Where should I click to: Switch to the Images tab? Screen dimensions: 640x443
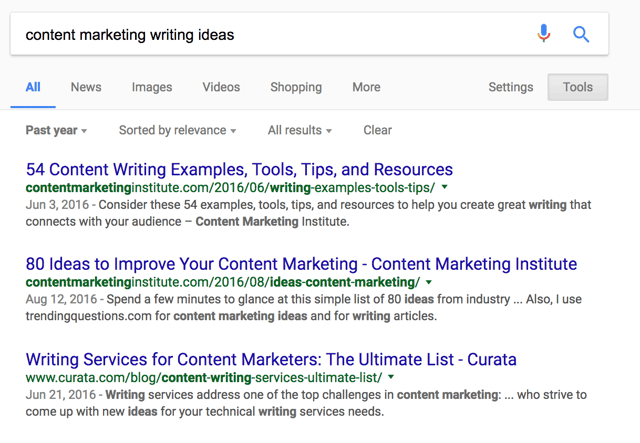coord(152,87)
